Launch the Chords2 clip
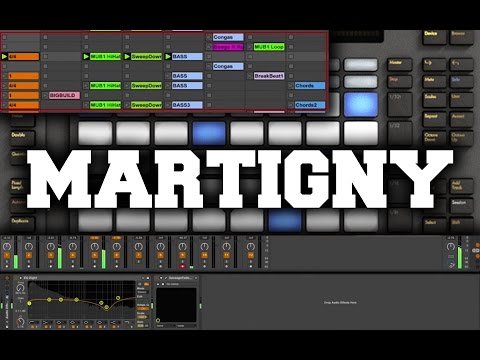480x360 pixels. [x=310, y=105]
